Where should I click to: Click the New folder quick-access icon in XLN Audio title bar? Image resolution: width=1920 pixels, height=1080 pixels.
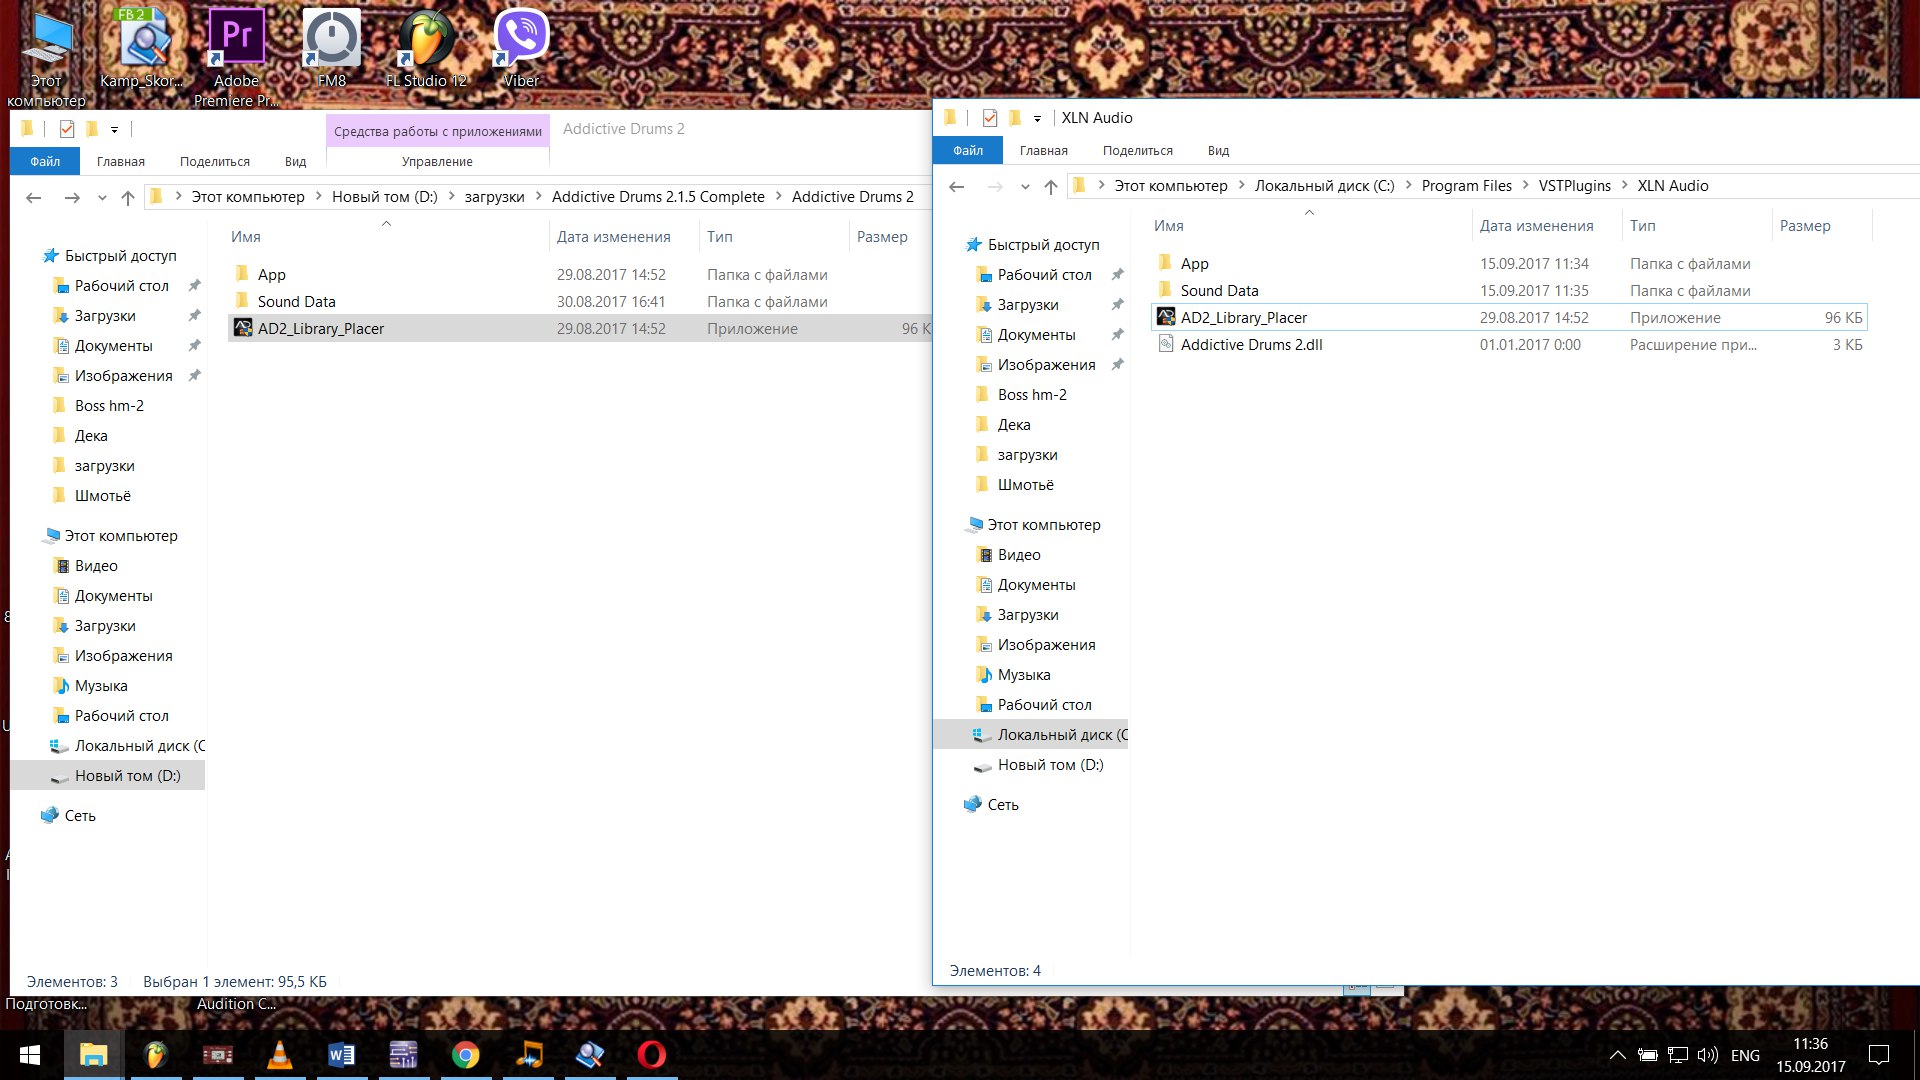[x=1015, y=118]
